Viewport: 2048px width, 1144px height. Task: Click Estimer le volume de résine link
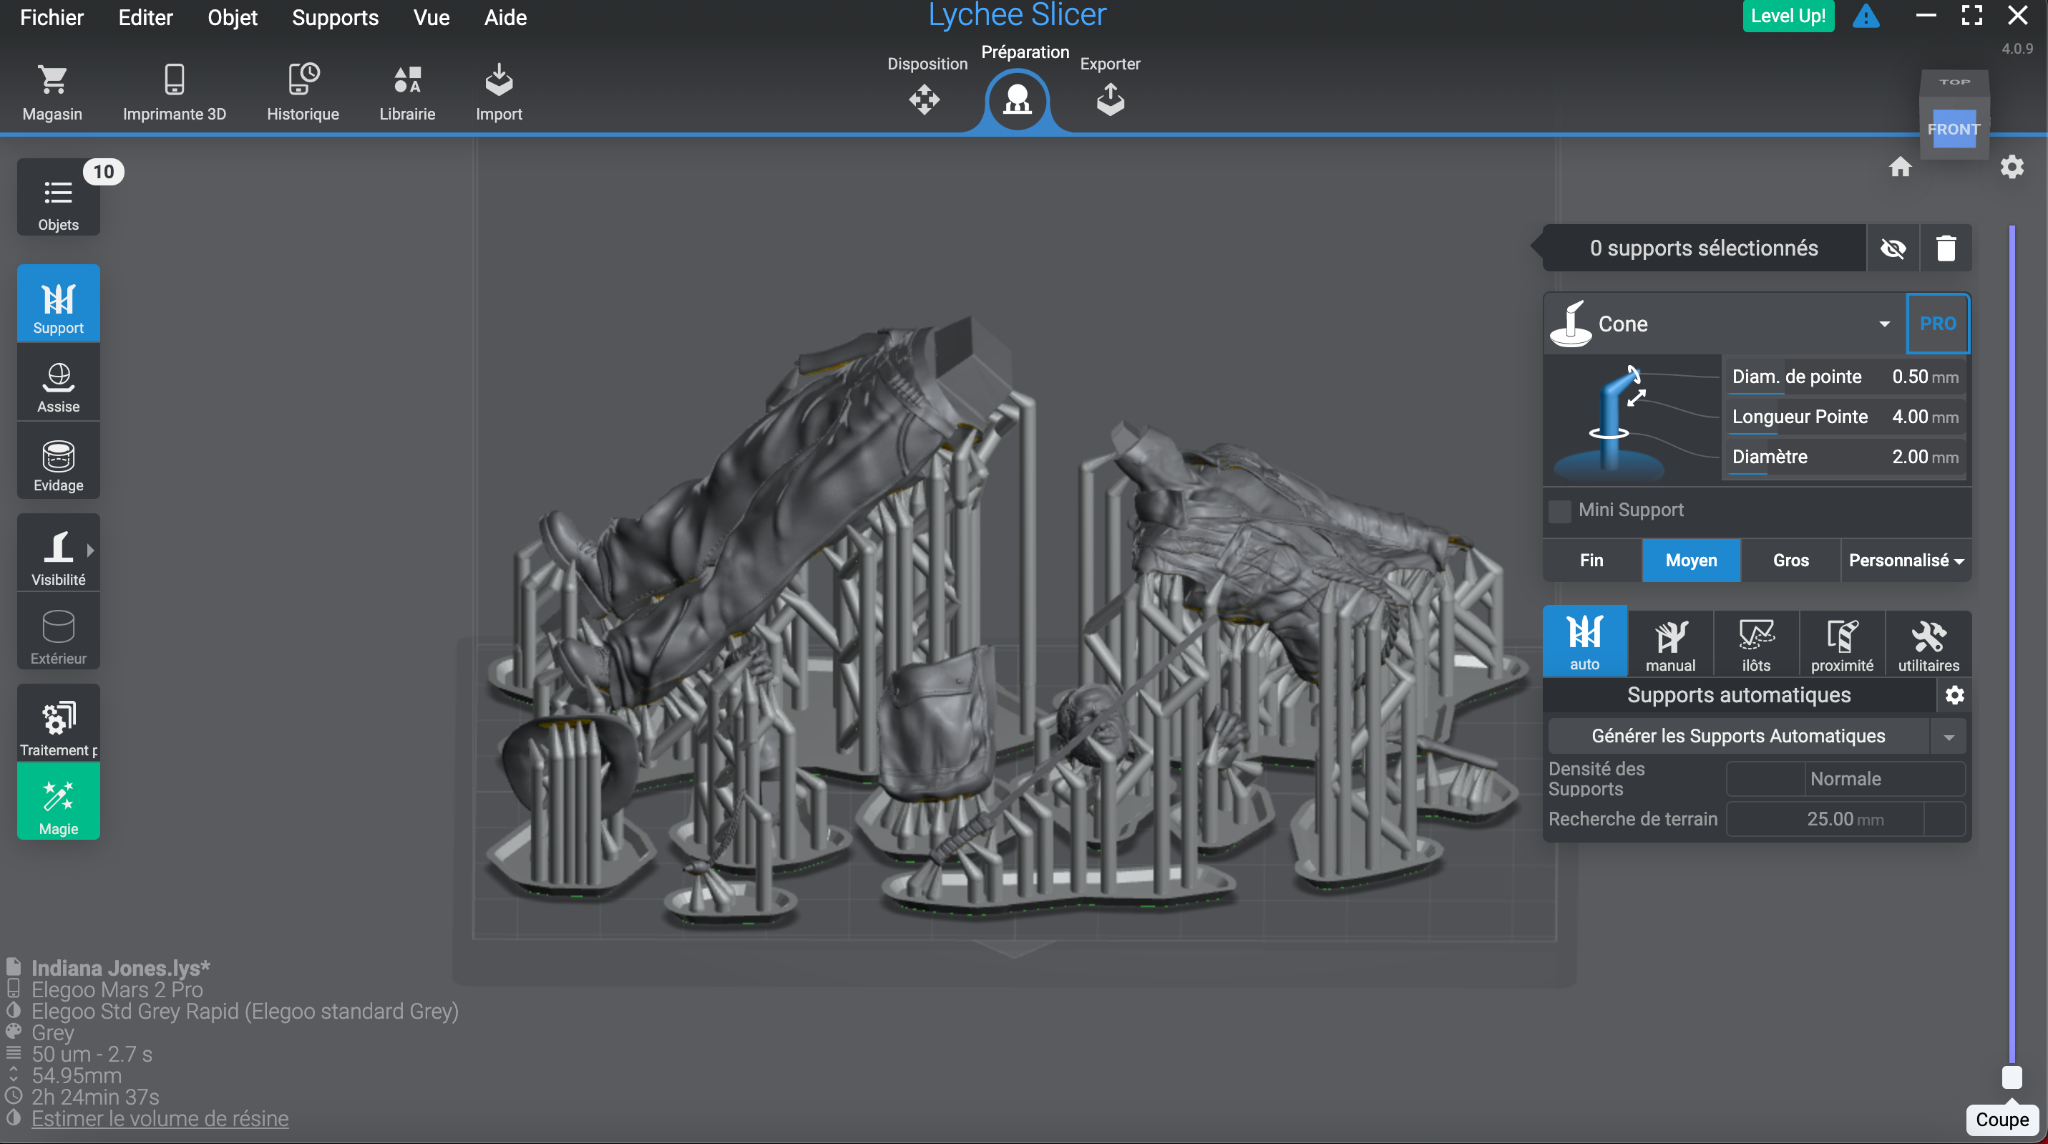point(160,1119)
